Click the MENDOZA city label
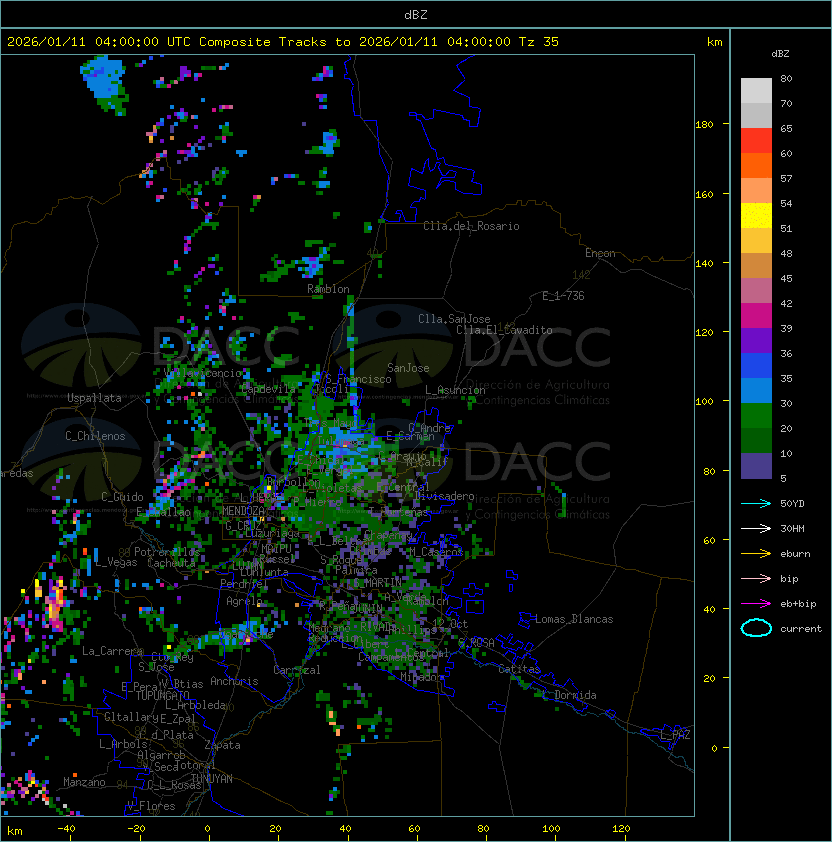 point(243,511)
